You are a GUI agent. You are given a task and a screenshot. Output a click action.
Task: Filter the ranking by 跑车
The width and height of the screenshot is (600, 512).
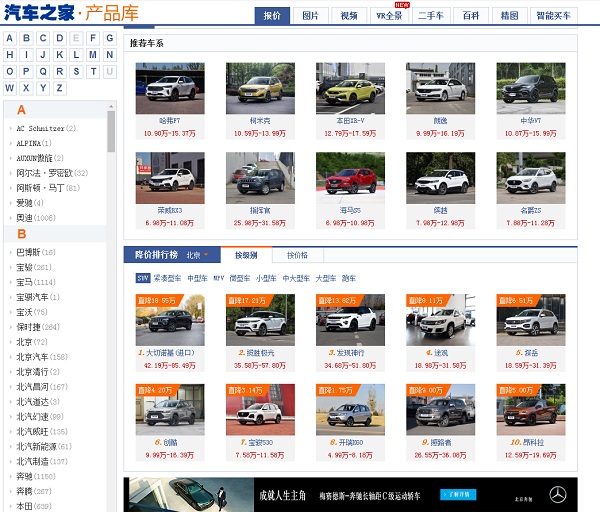[x=349, y=279]
